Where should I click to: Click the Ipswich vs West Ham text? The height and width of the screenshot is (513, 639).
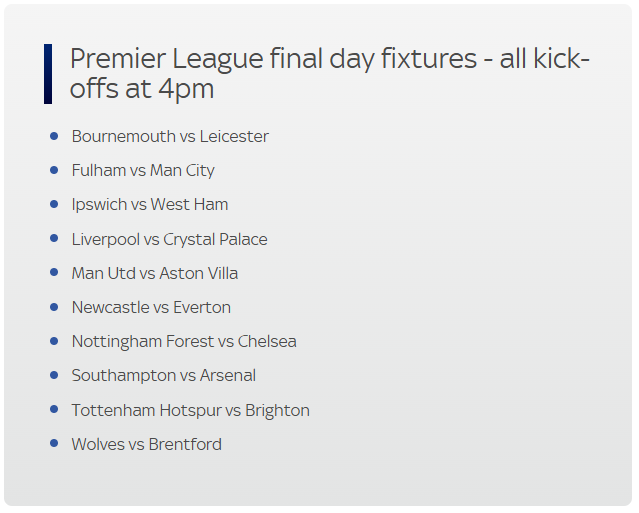[x=150, y=205]
